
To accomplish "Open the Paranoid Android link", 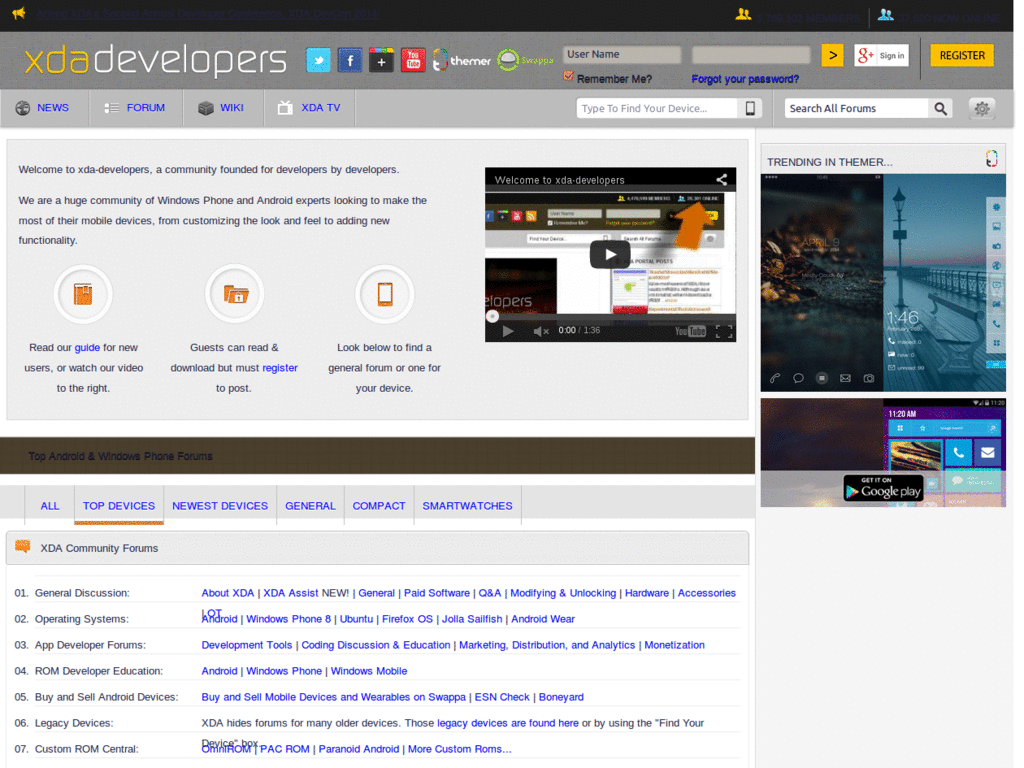I will tap(359, 749).
